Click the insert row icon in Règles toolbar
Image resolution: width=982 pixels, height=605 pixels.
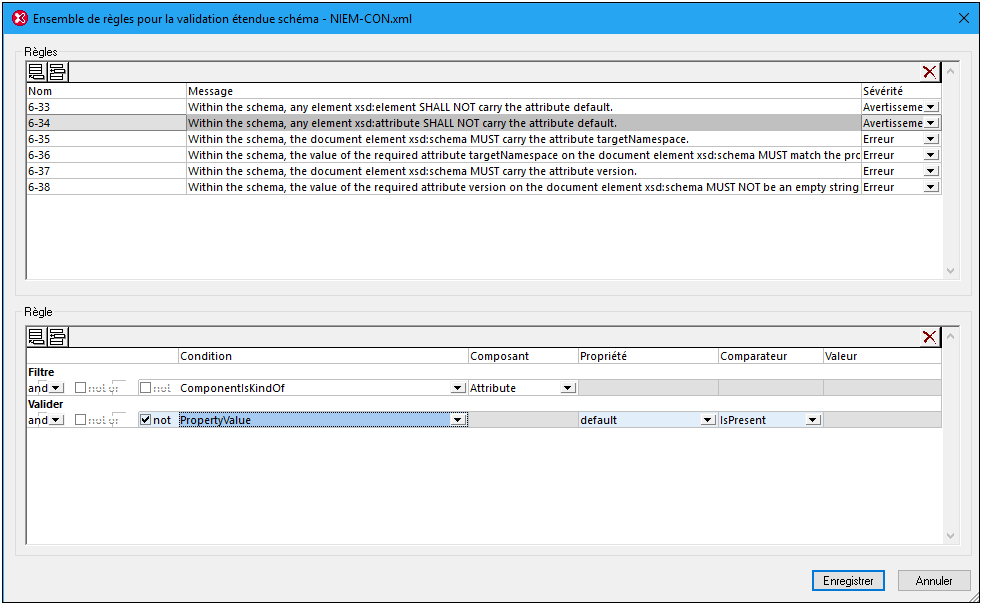pos(57,72)
